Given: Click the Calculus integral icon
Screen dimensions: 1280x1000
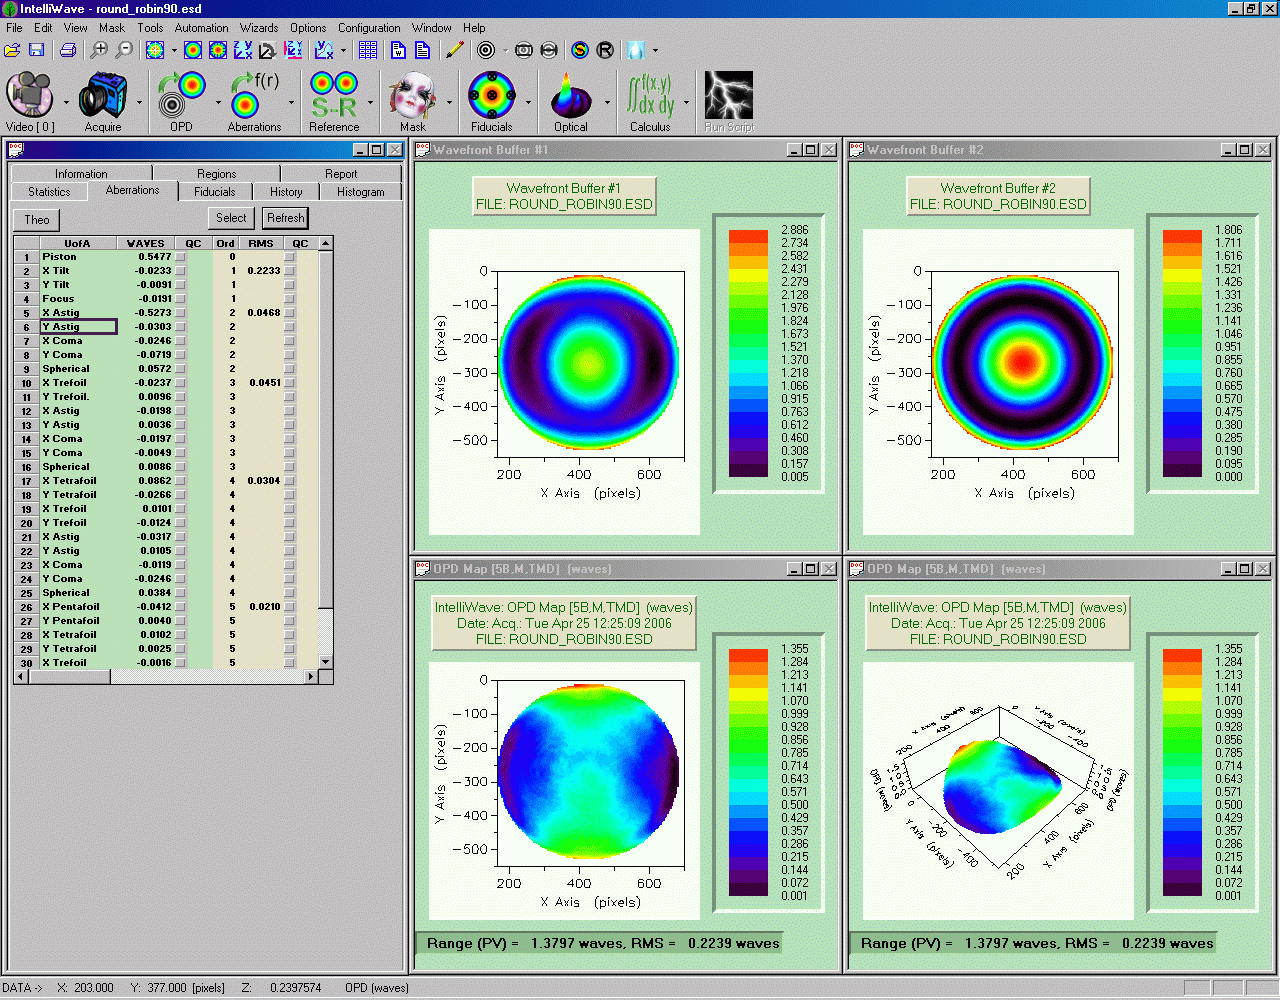Looking at the screenshot, I should pyautogui.click(x=650, y=98).
